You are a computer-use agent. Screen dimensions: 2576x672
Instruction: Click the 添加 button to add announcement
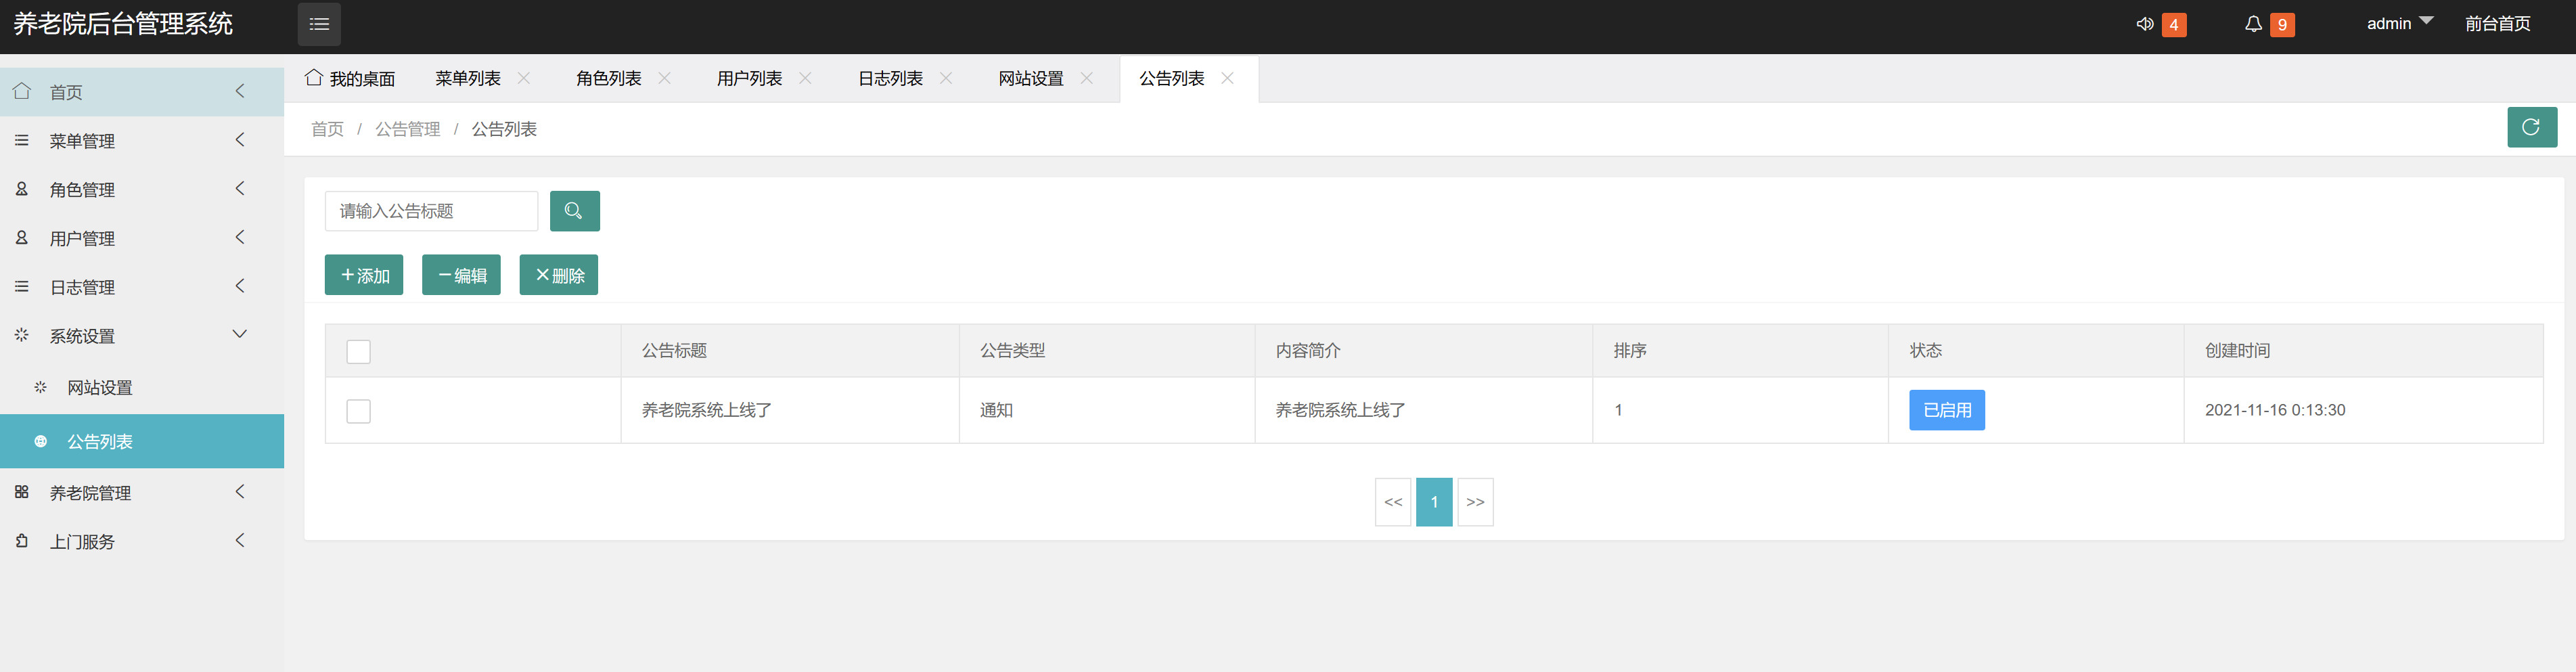point(363,274)
